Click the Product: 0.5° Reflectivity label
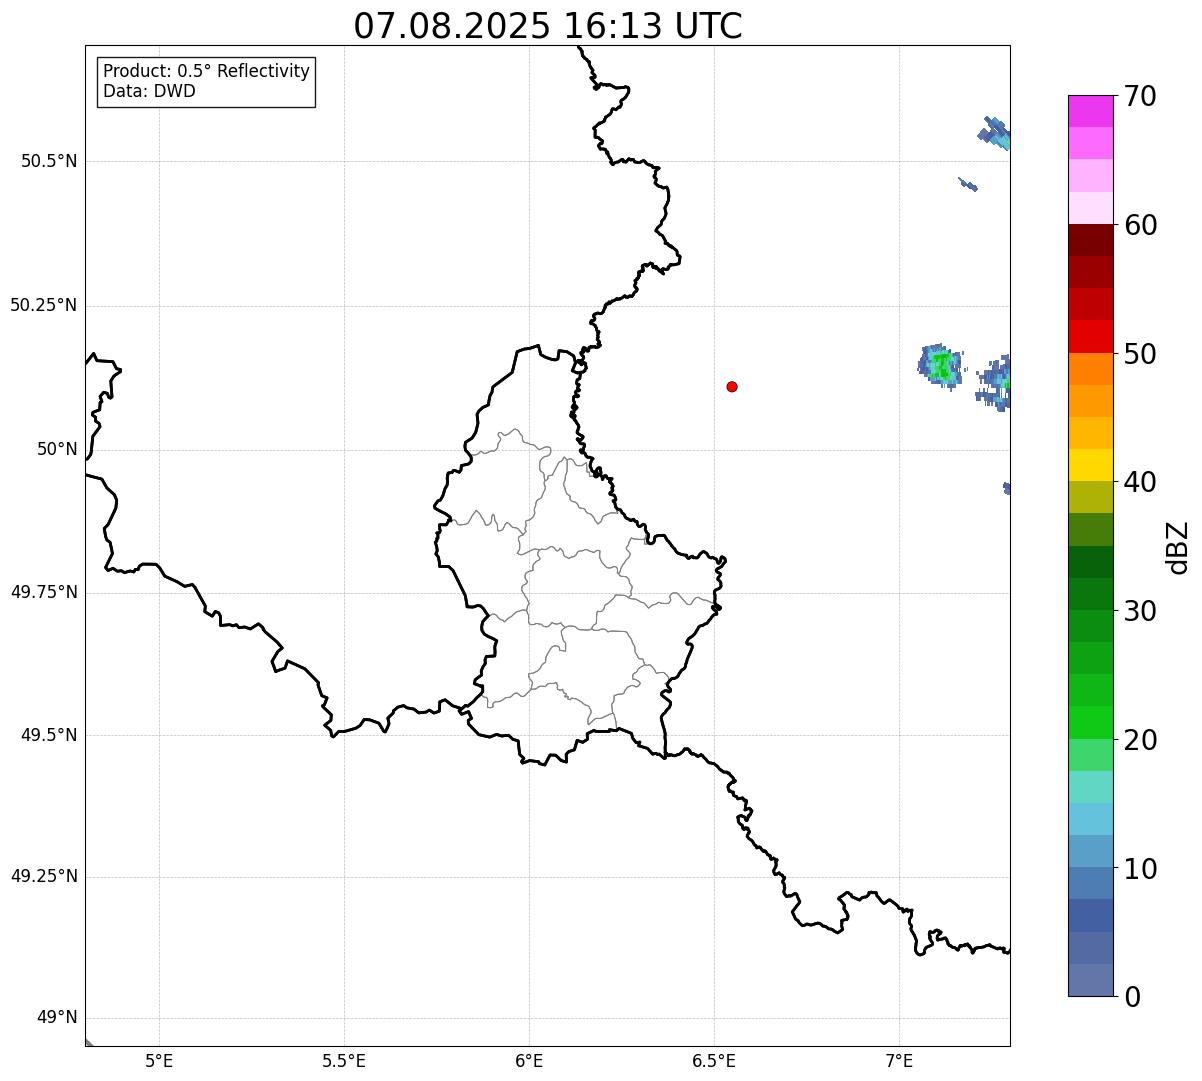Screen dimensions: 1202x1081 pos(207,72)
